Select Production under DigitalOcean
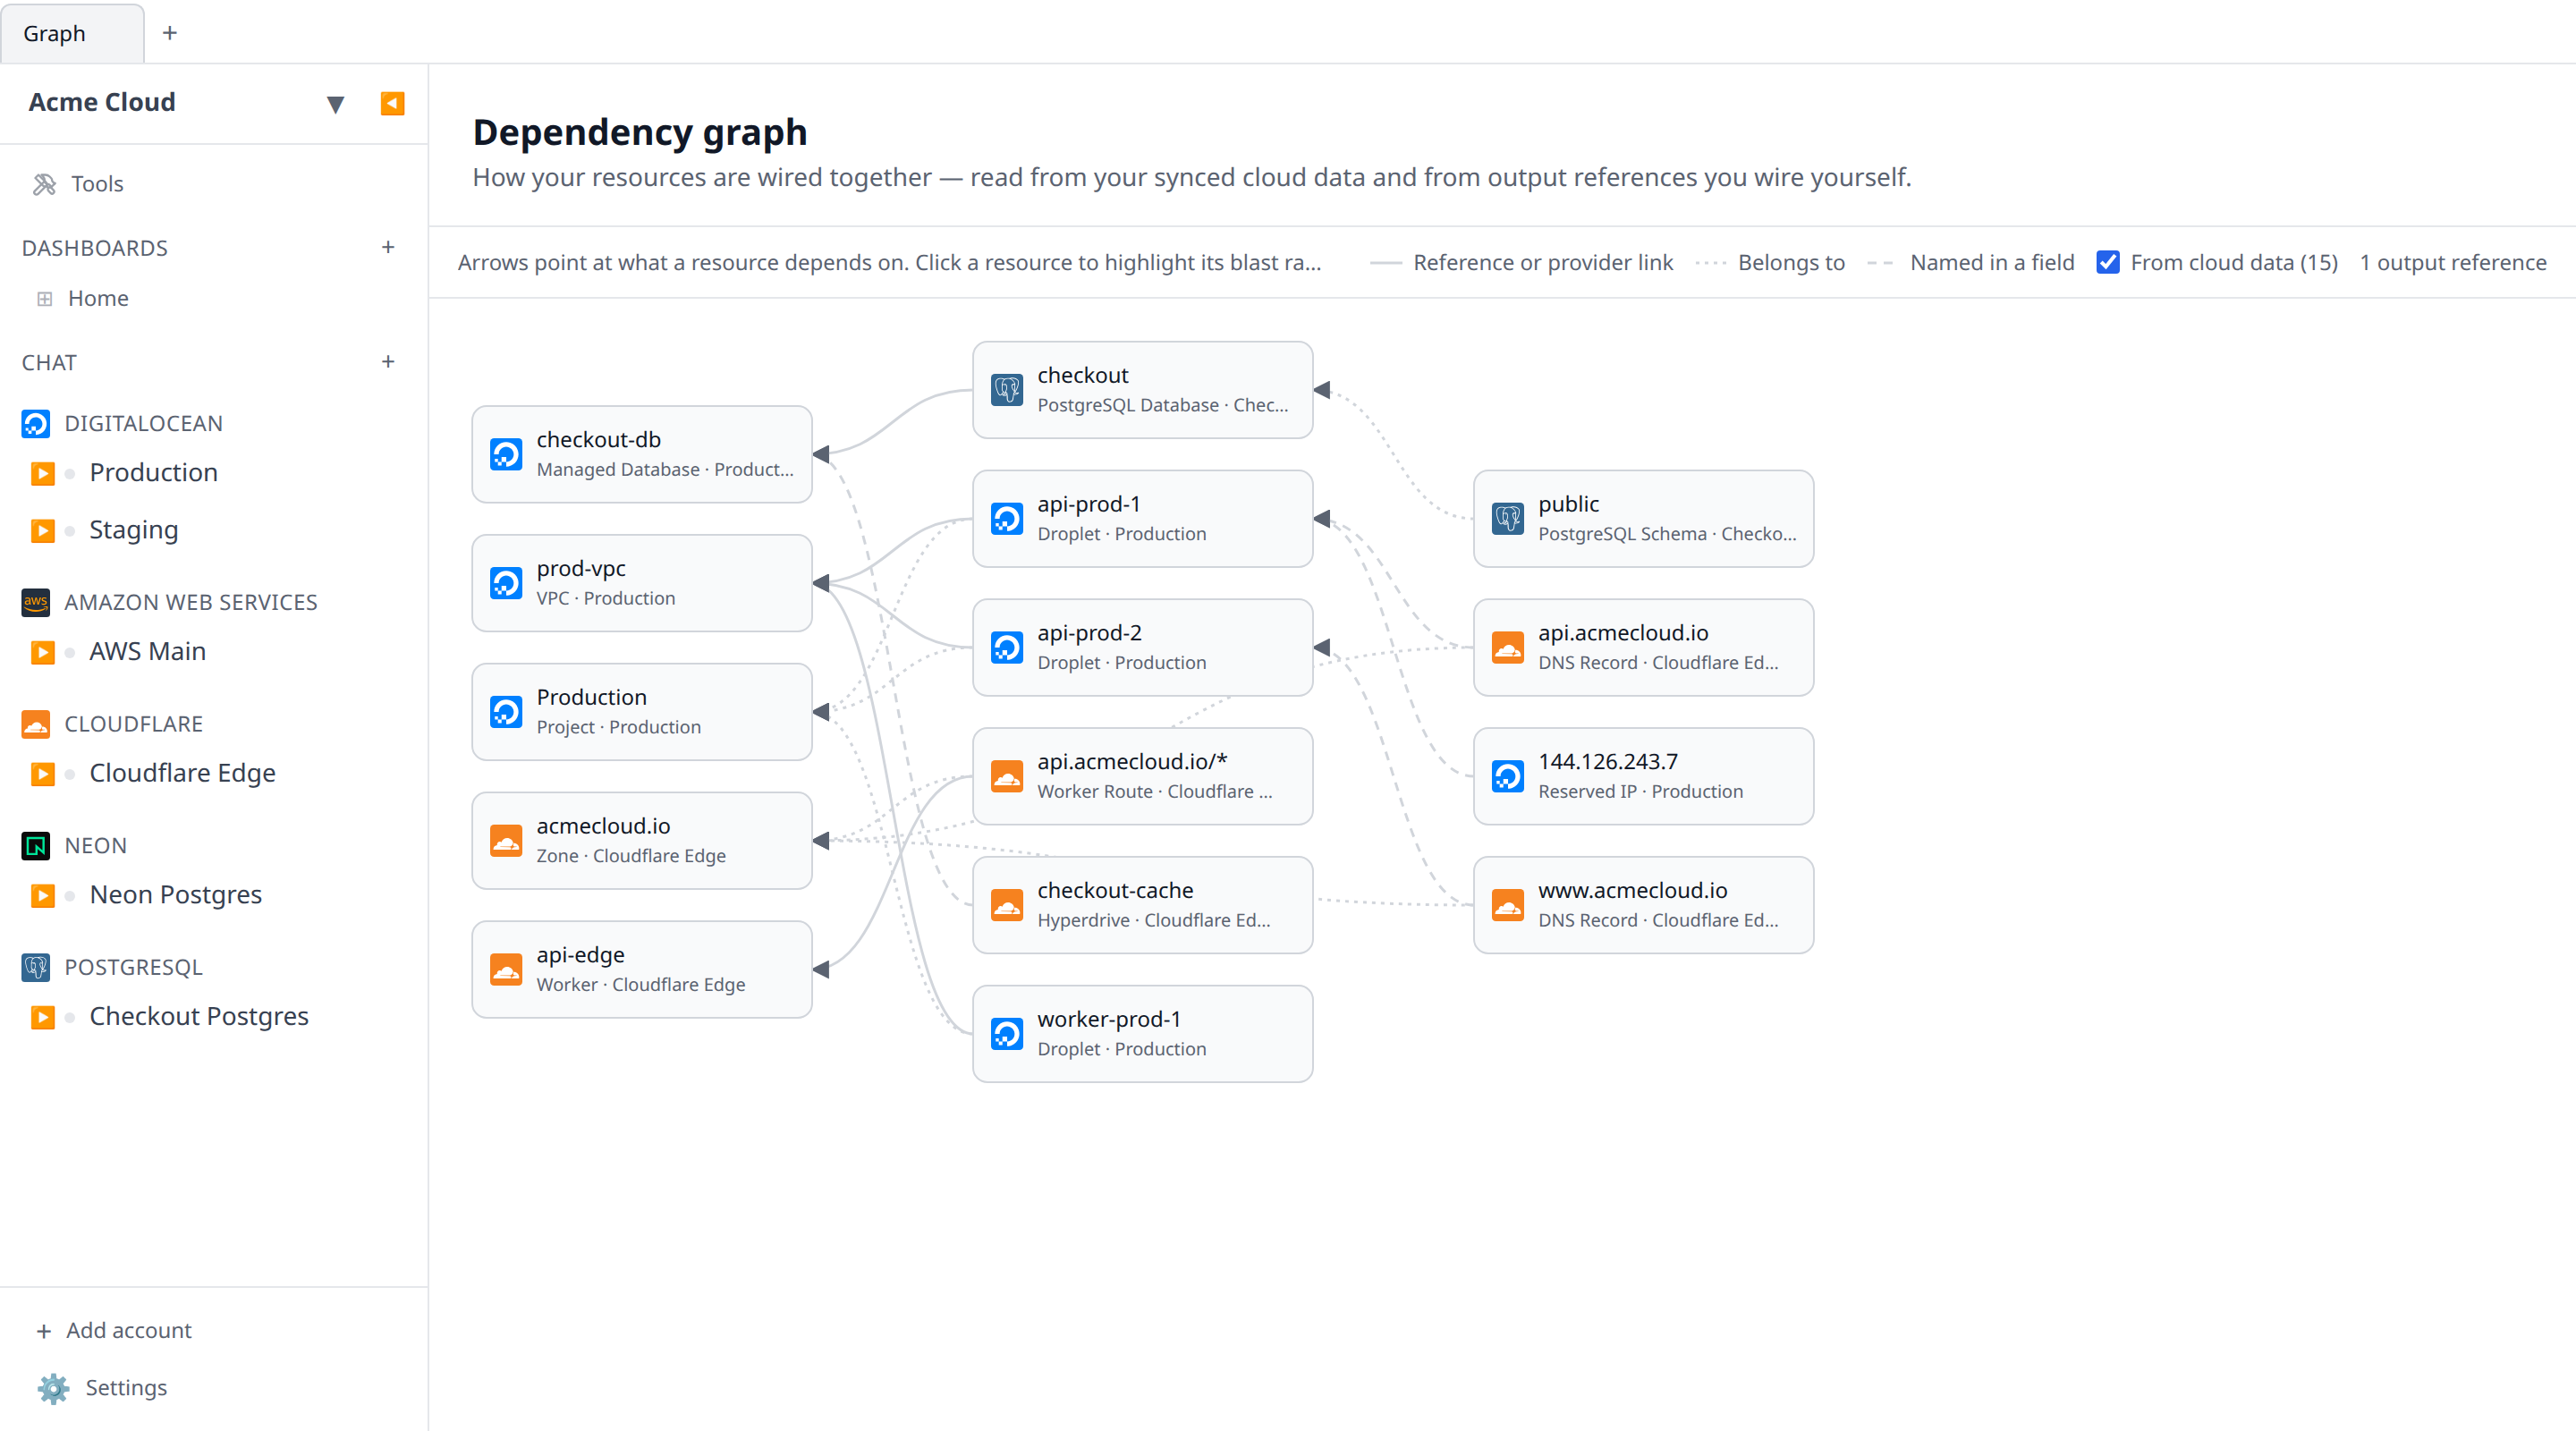Image resolution: width=2576 pixels, height=1431 pixels. pyautogui.click(x=153, y=472)
